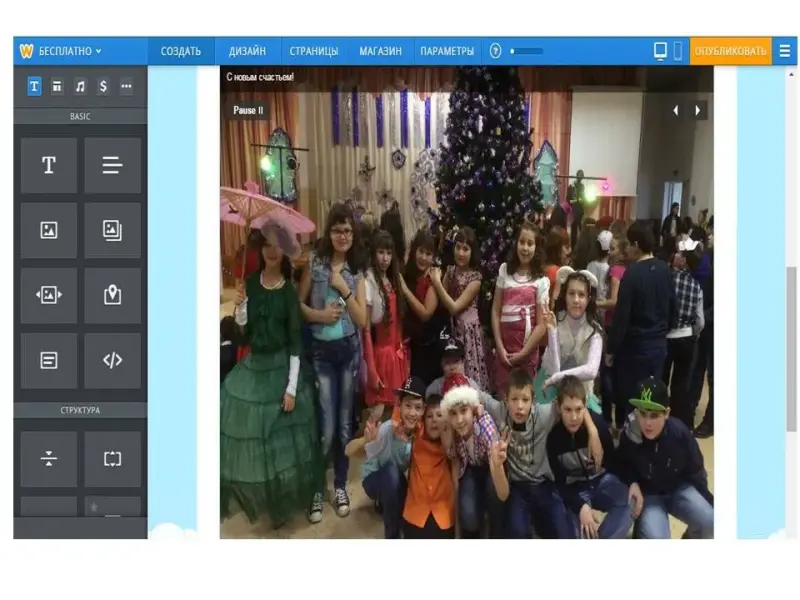800x600 pixels.
Task: Open the hamburger menu at top right
Action: click(x=784, y=51)
